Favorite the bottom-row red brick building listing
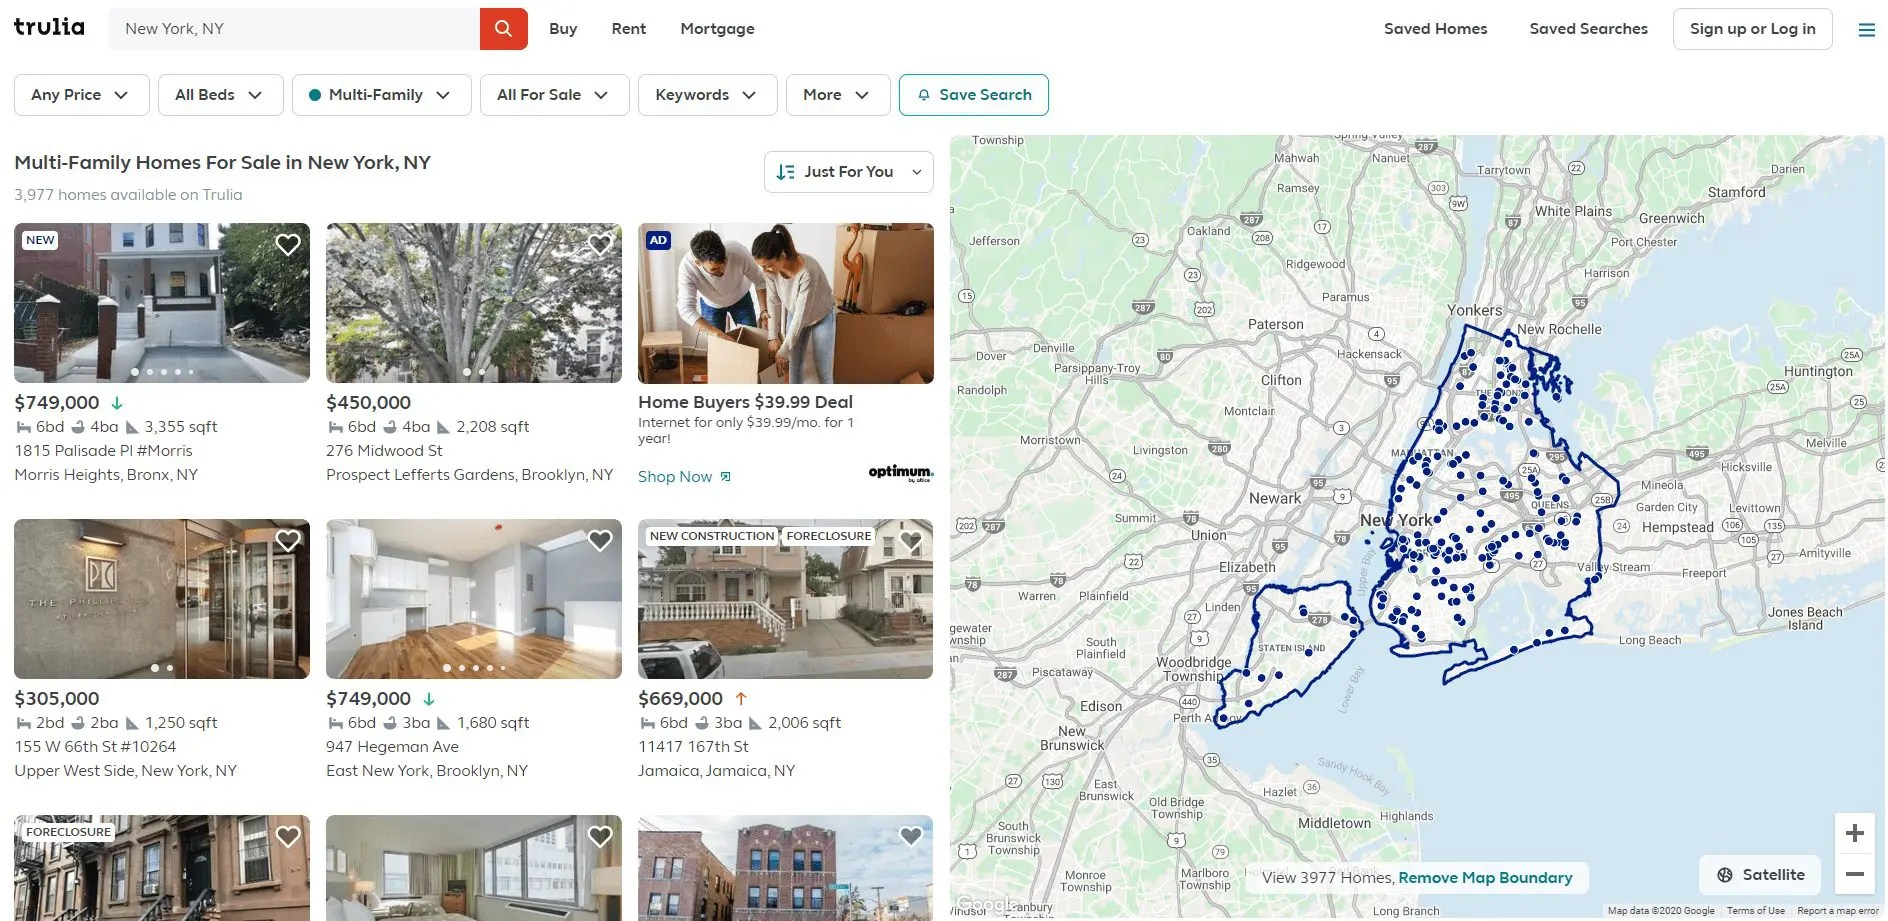 (911, 837)
